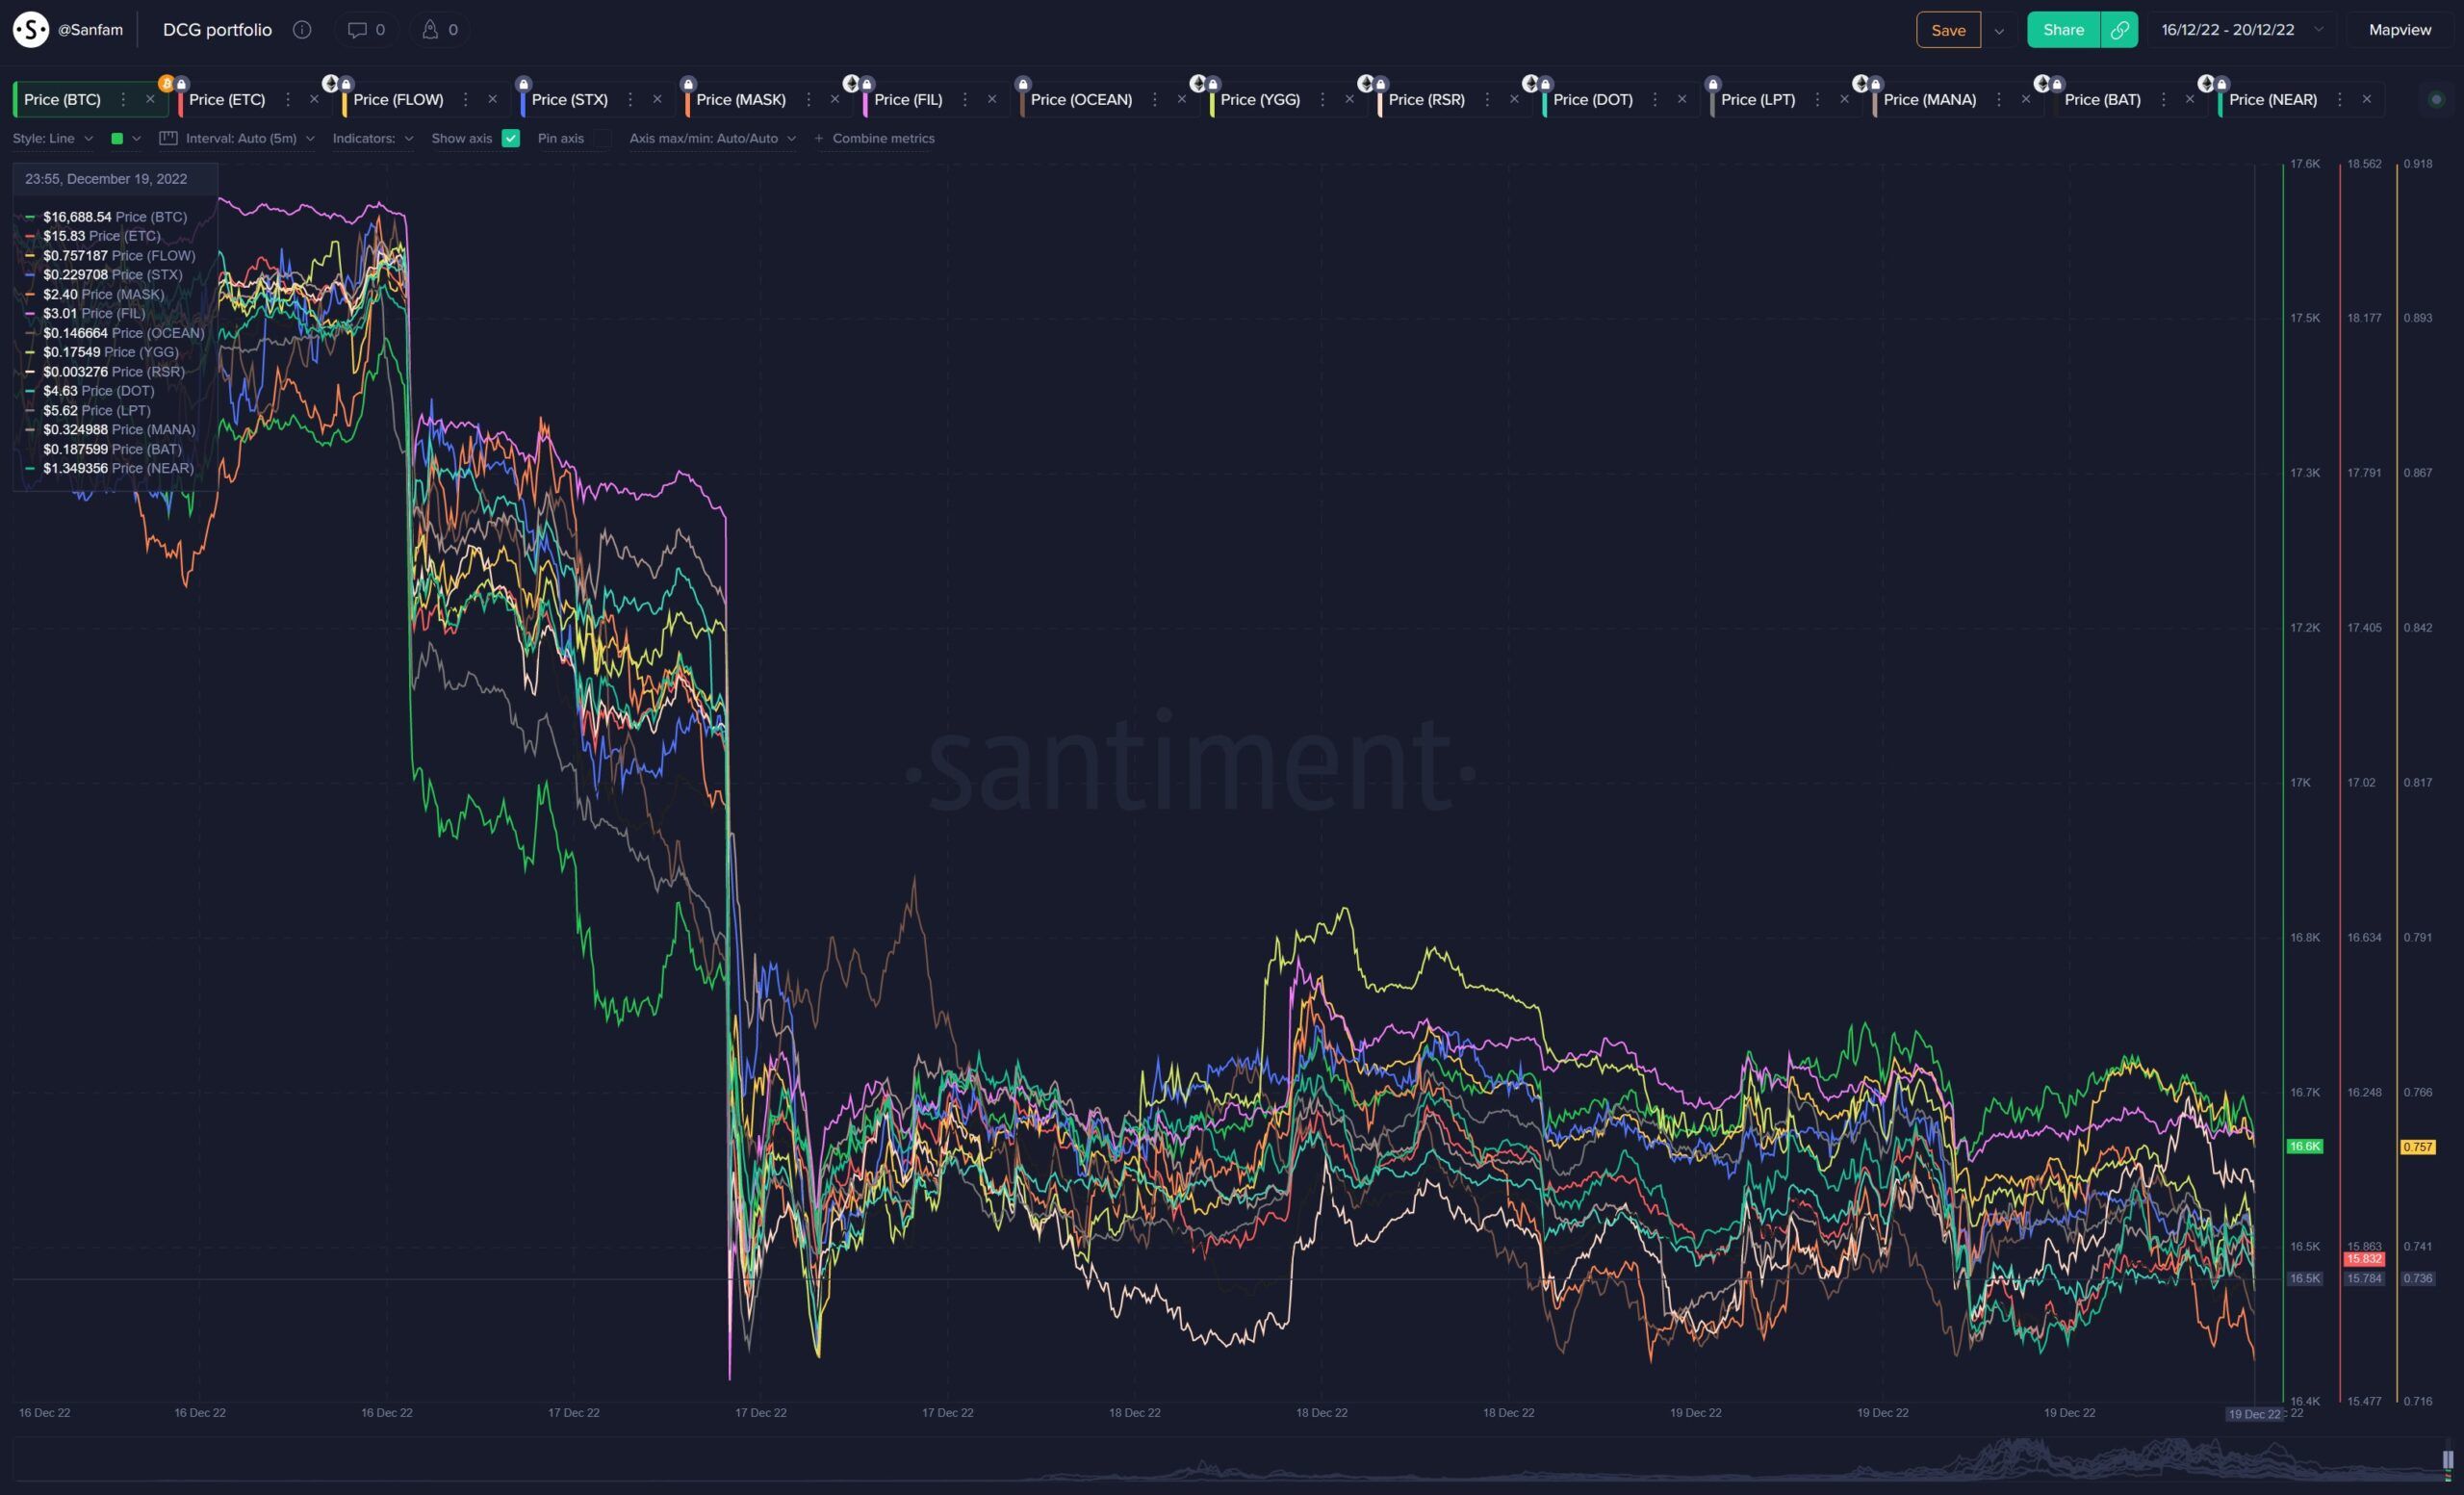Open the date range 16/12/22 - 20/12/22 picker
Image resolution: width=2464 pixels, height=1495 pixels.
[x=2240, y=30]
